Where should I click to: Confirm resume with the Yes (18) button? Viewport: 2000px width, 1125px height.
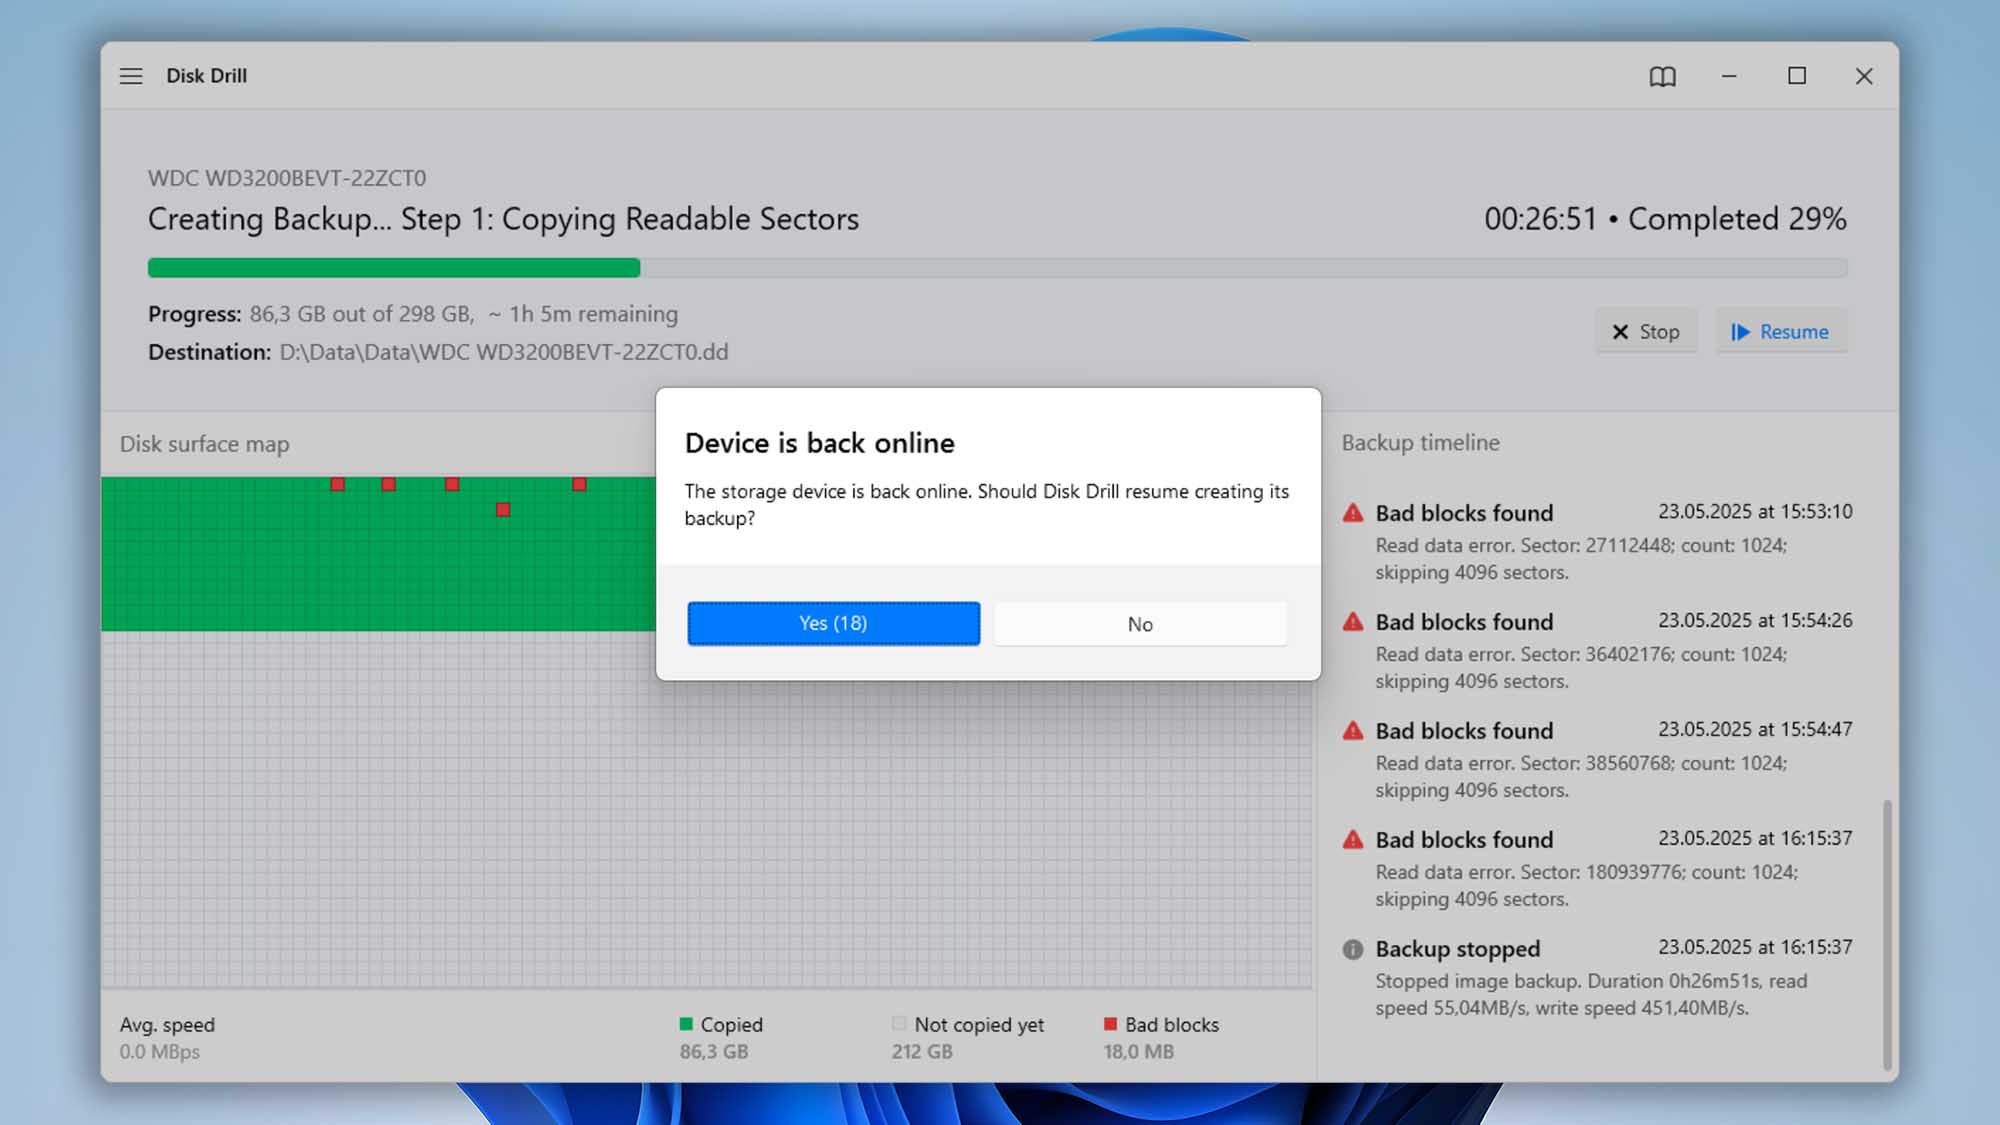click(833, 623)
